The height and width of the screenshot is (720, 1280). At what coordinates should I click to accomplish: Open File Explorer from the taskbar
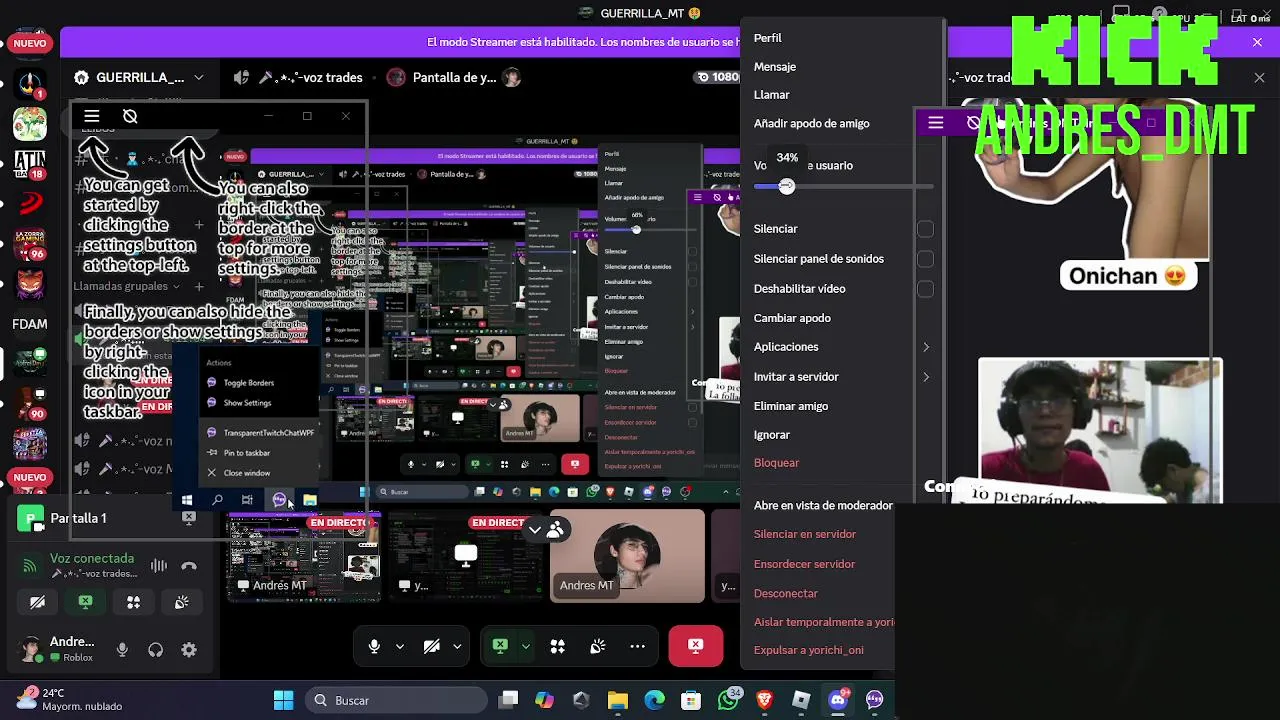618,700
